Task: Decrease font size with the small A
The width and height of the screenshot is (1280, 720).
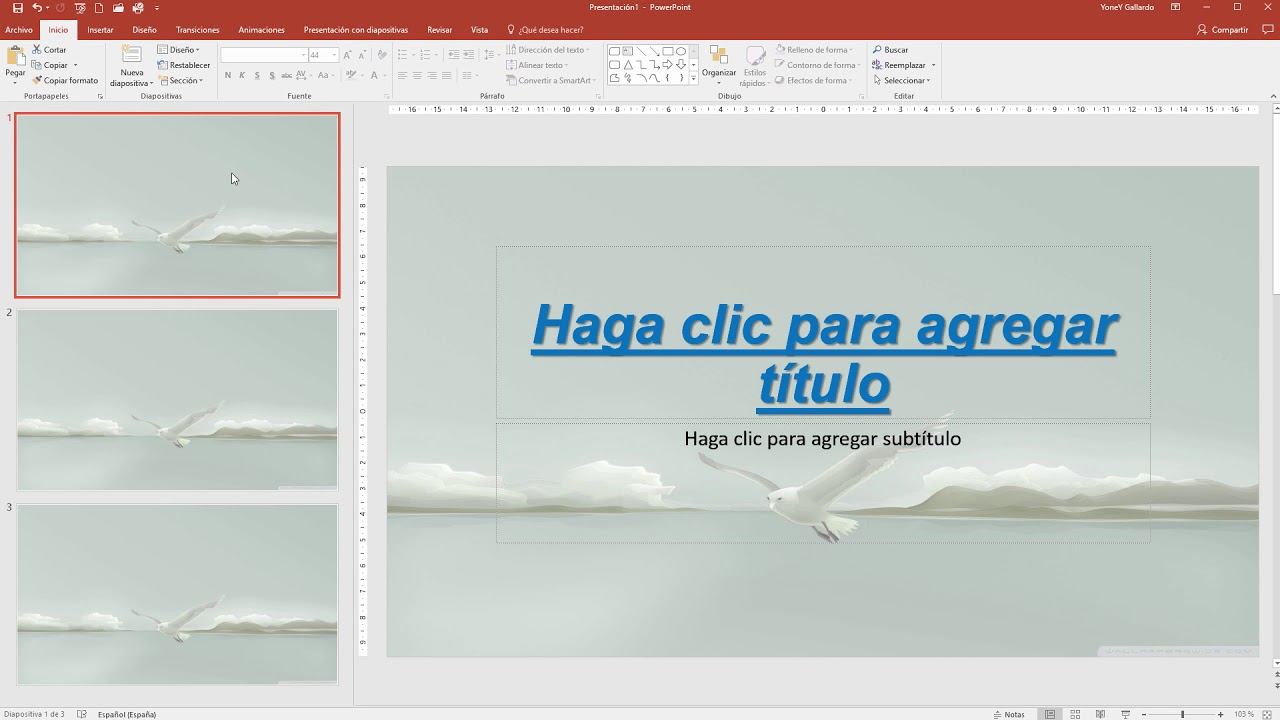Action: click(x=361, y=55)
